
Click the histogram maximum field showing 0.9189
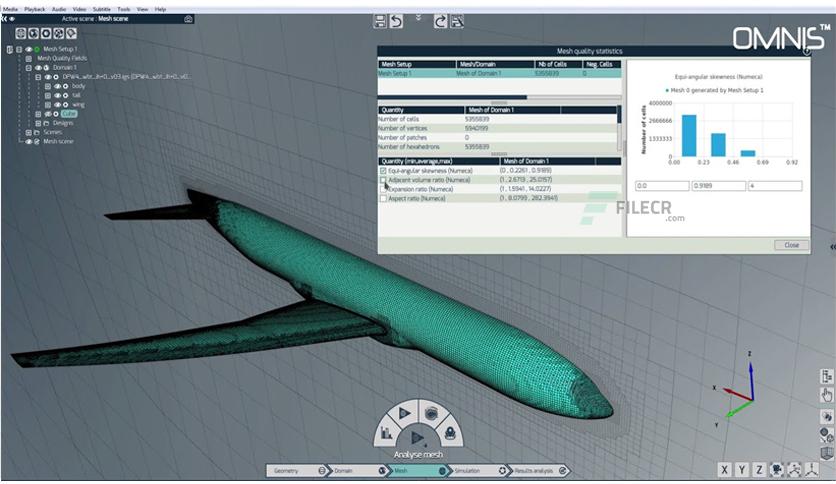[x=718, y=186]
